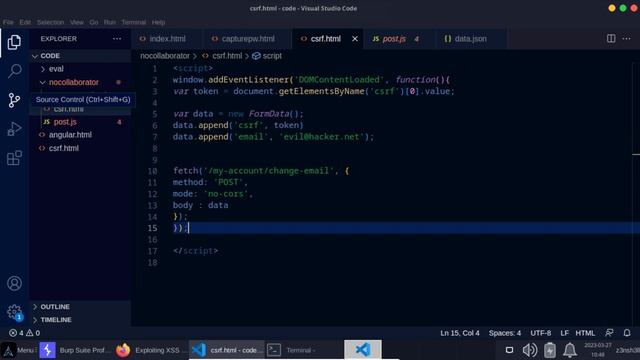The image size is (640, 360).
Task: Open the Run menu
Action: [x=110, y=22]
